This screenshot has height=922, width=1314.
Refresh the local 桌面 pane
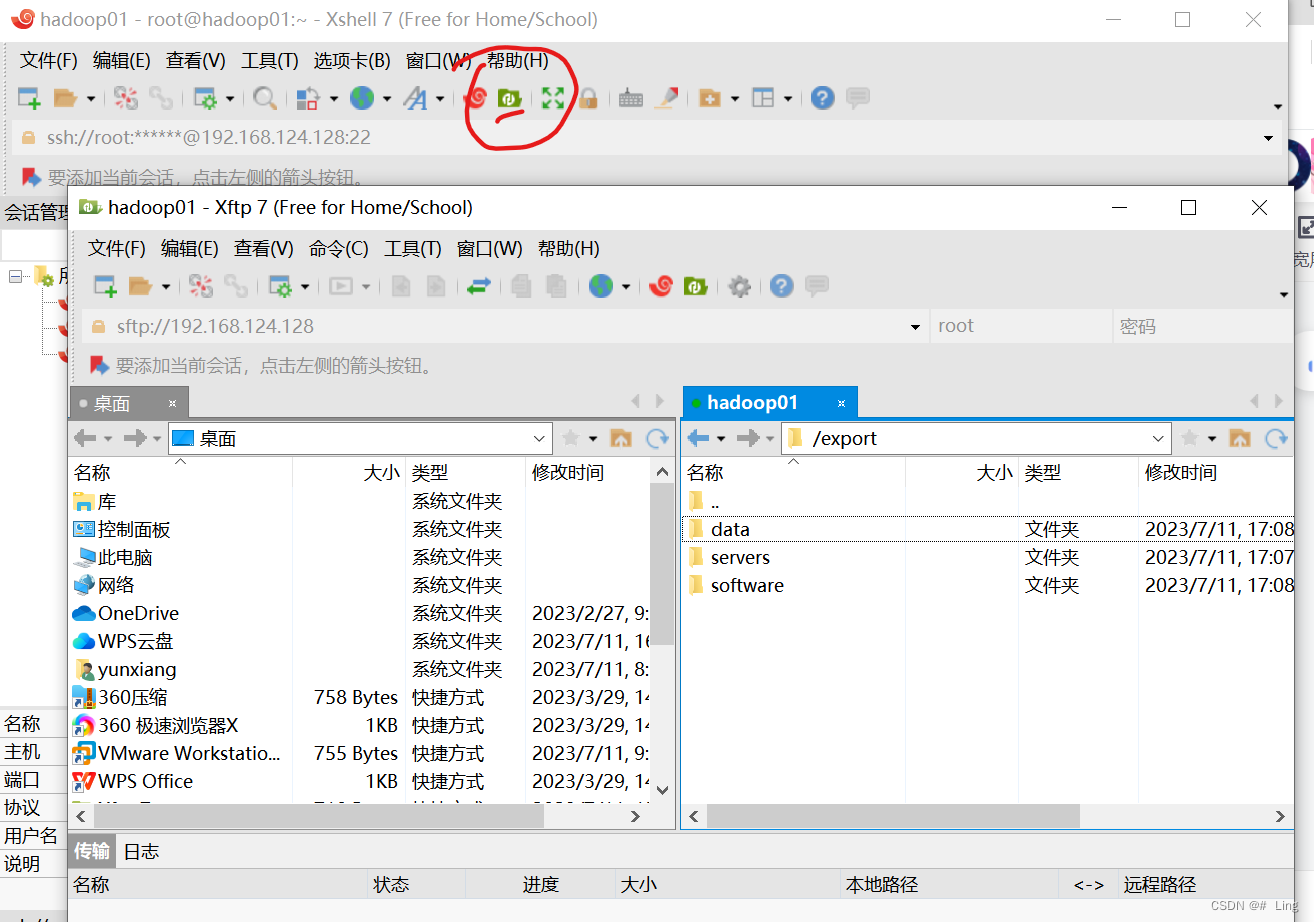pyautogui.click(x=657, y=438)
